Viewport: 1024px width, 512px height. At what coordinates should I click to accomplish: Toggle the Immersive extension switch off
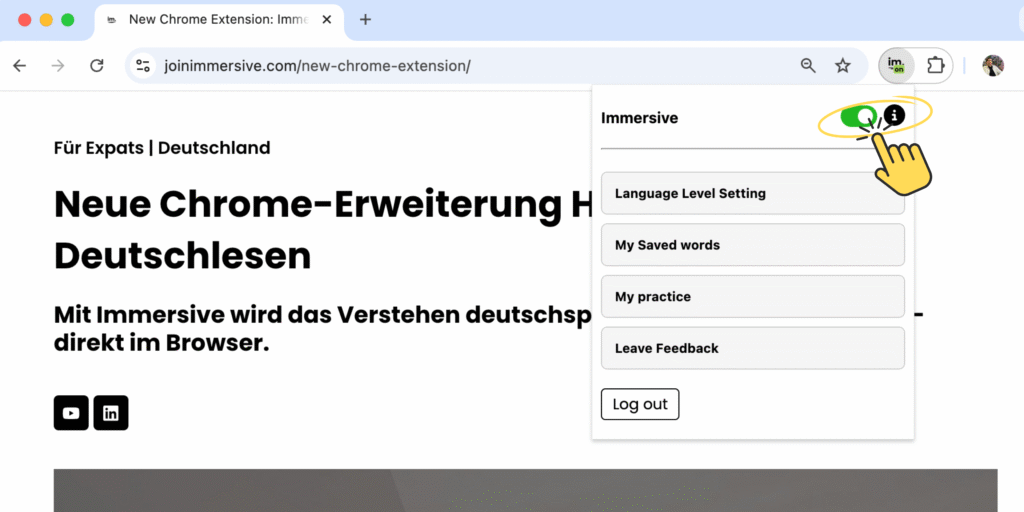pos(858,117)
